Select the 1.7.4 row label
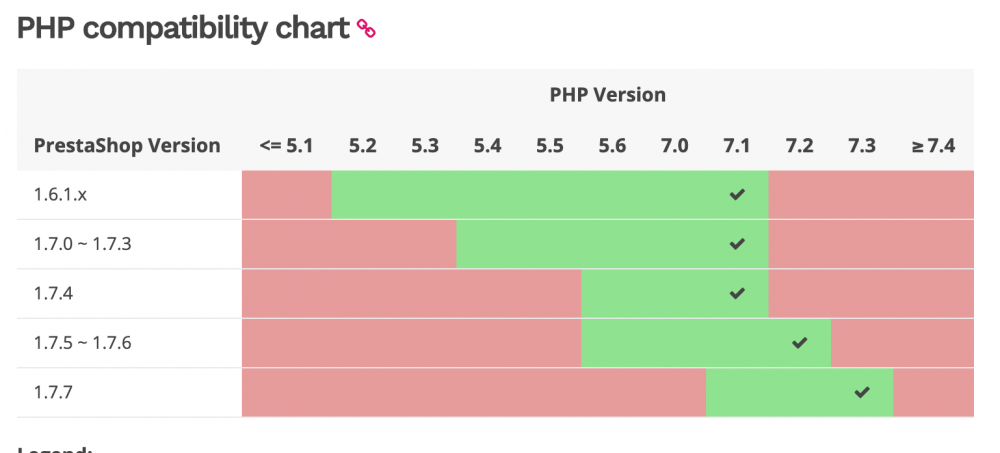This screenshot has height=453, width=1000. click(53, 294)
